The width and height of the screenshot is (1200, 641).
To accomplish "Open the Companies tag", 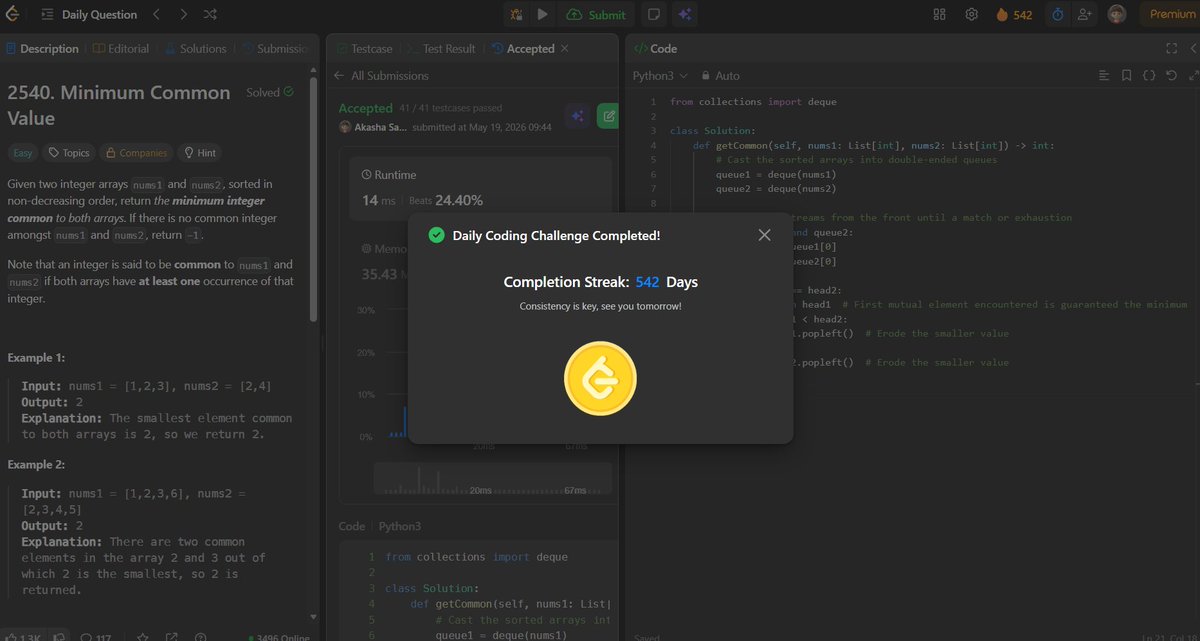I will pyautogui.click(x=135, y=153).
